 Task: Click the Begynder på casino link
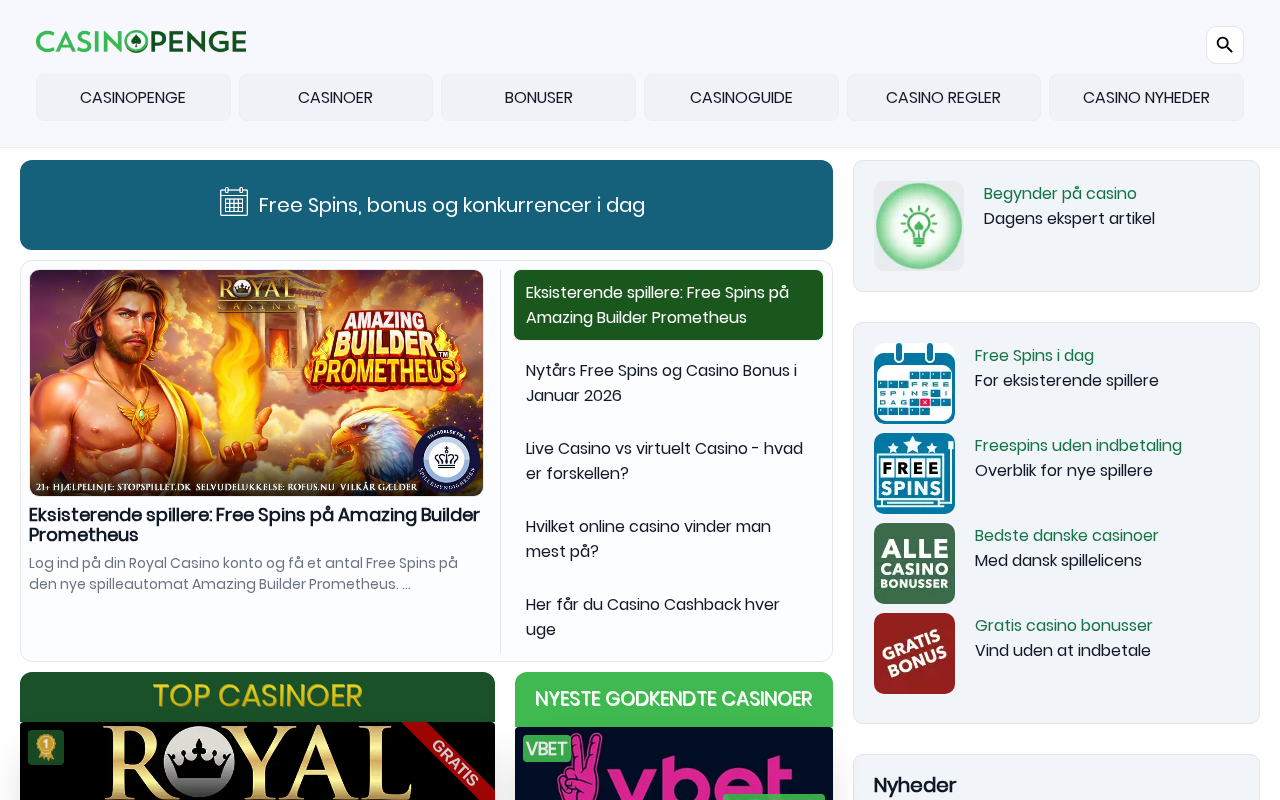[1060, 193]
